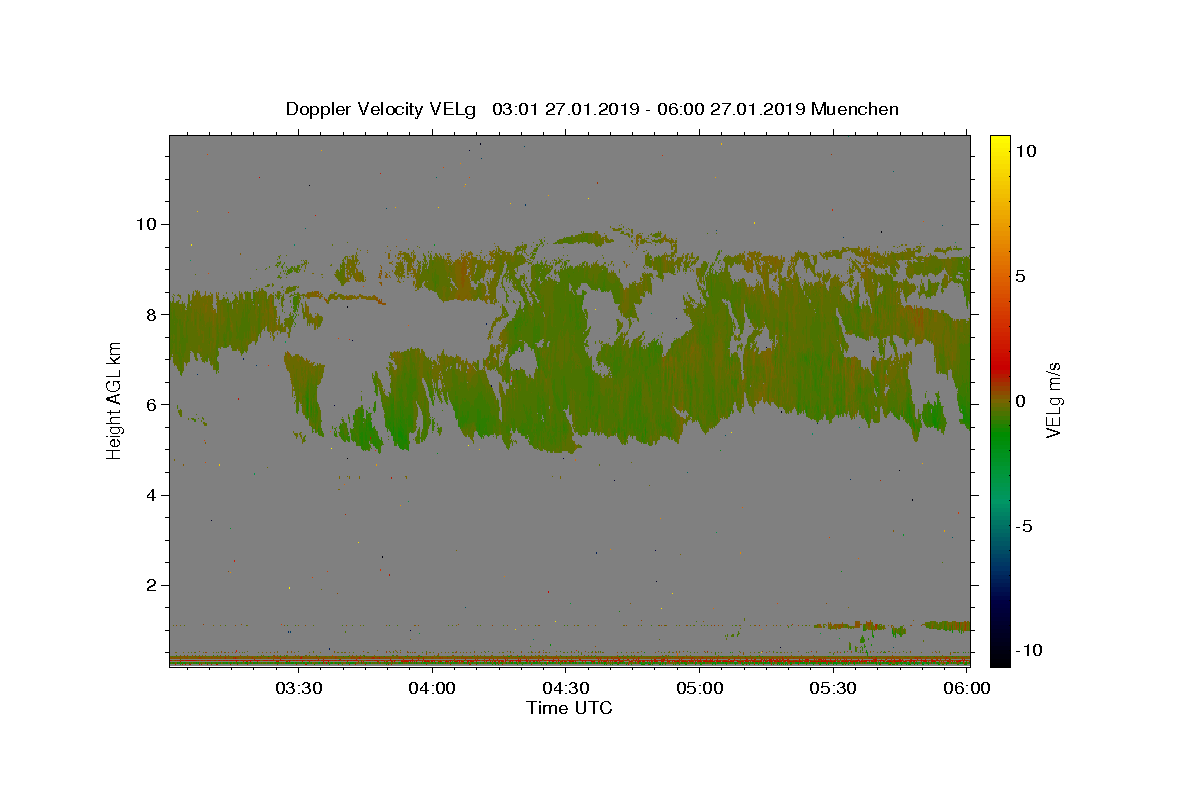1200x800 pixels.
Task: Click the height axis label 2
Action: (x=154, y=585)
